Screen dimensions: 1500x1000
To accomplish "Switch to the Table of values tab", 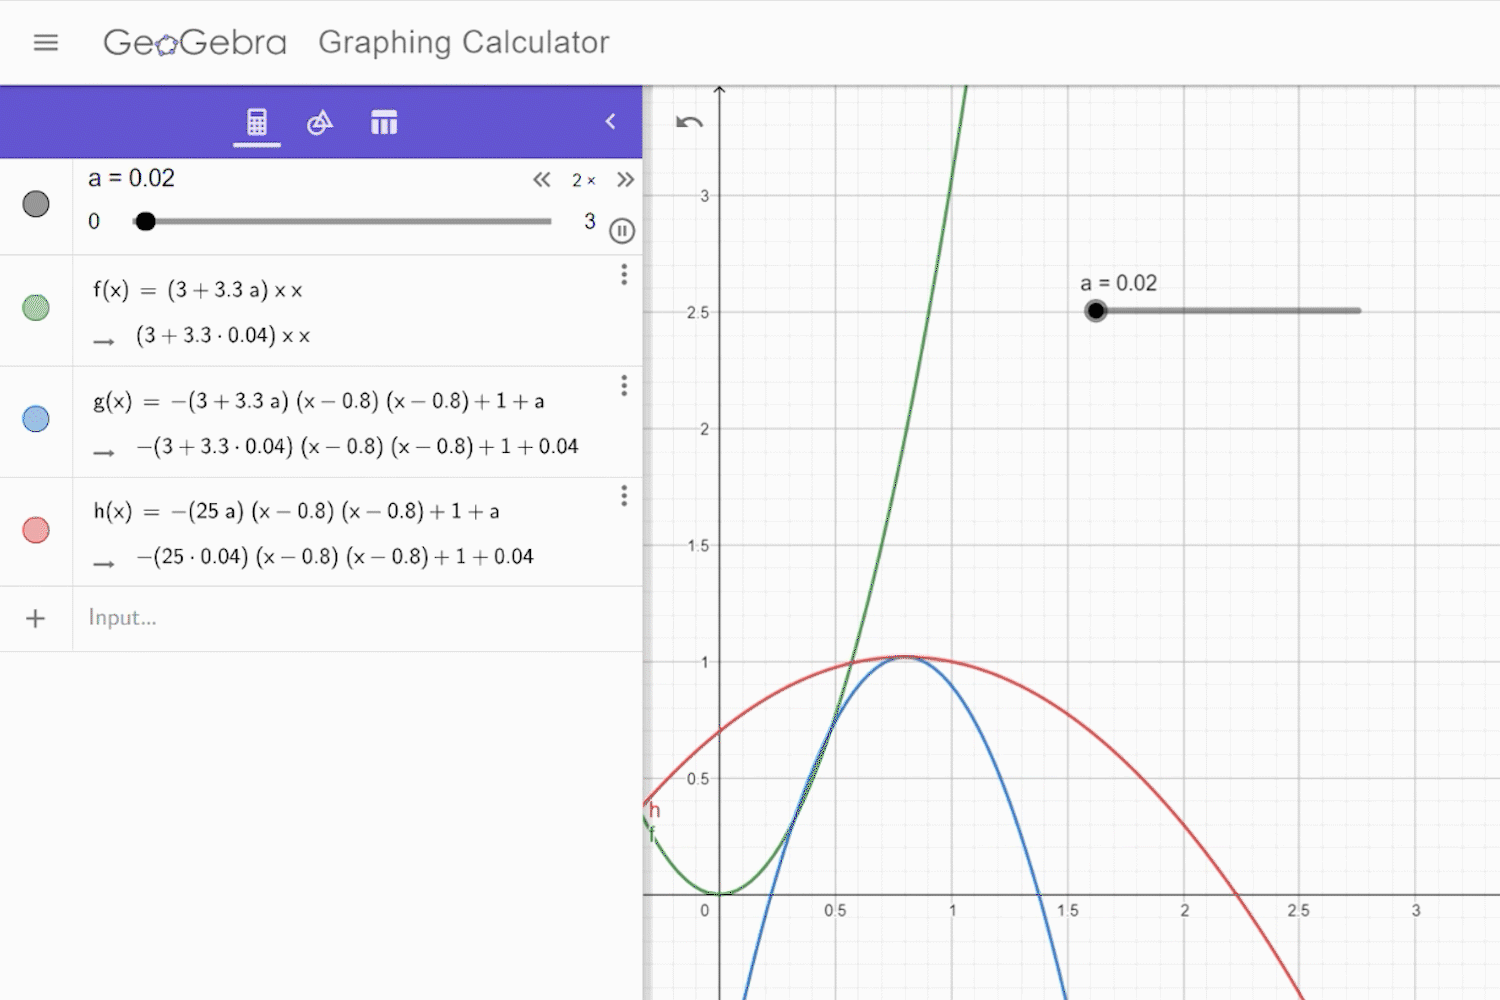I will click(x=384, y=122).
